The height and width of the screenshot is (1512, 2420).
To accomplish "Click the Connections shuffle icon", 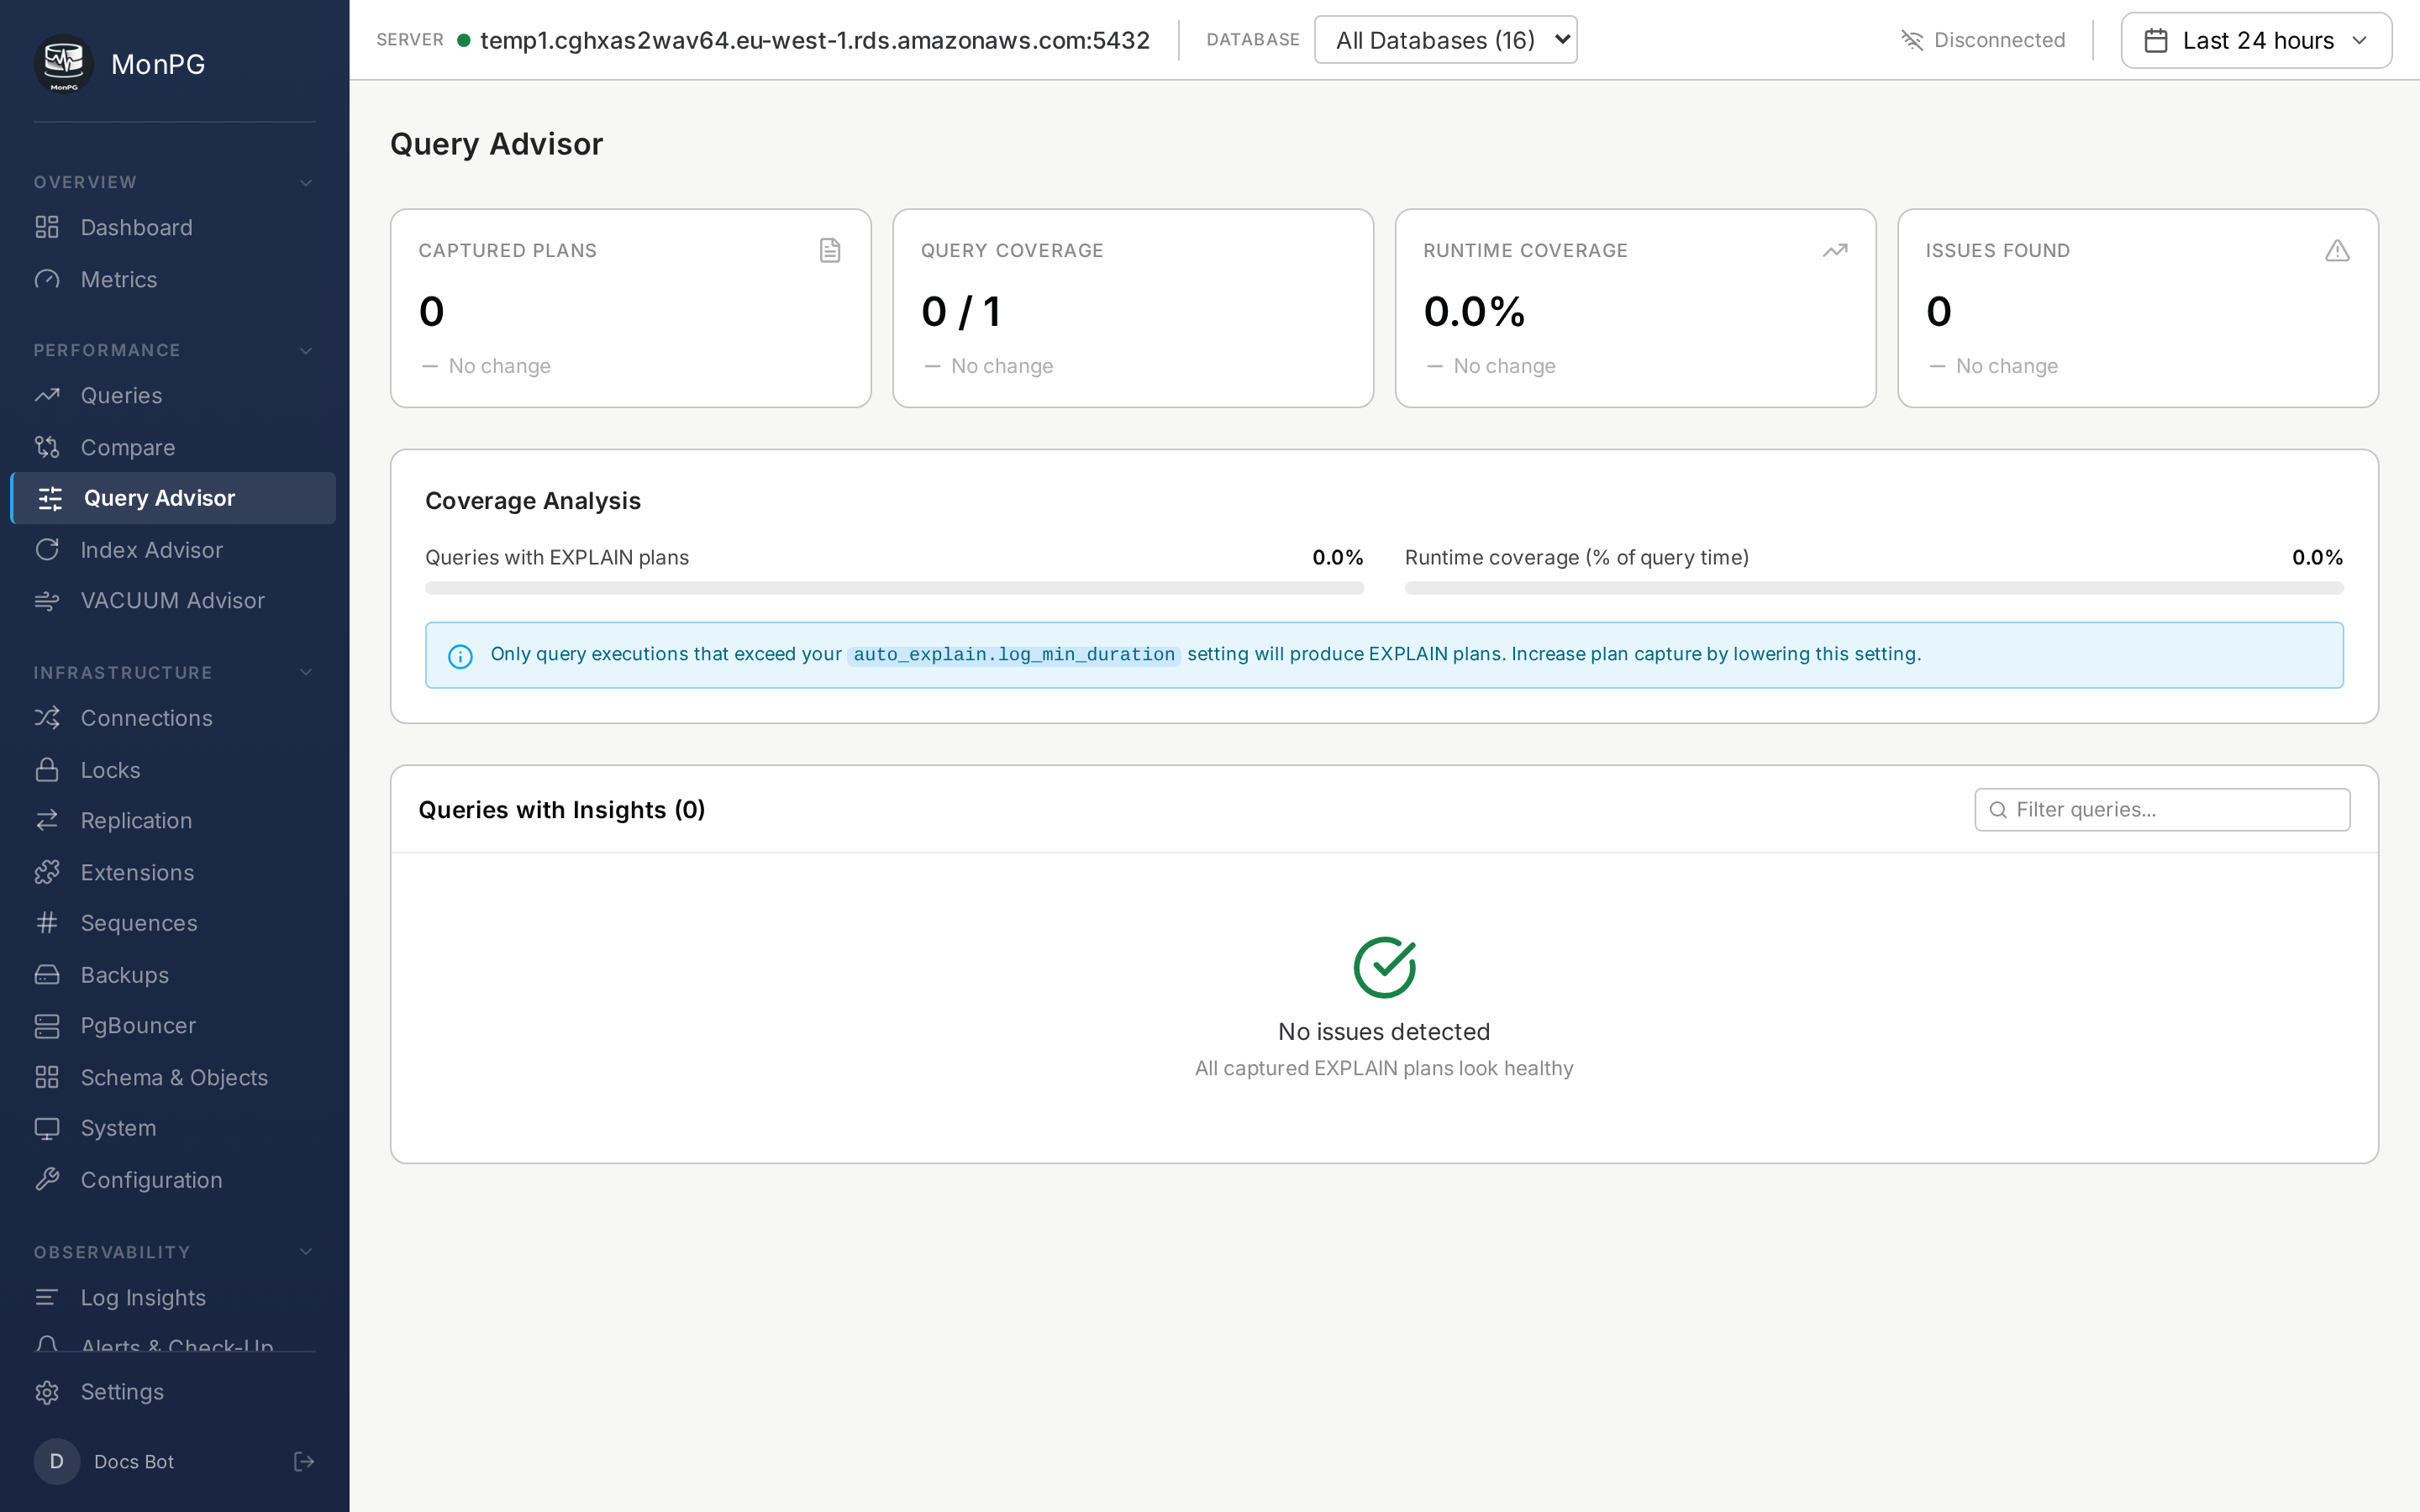I will [x=47, y=717].
